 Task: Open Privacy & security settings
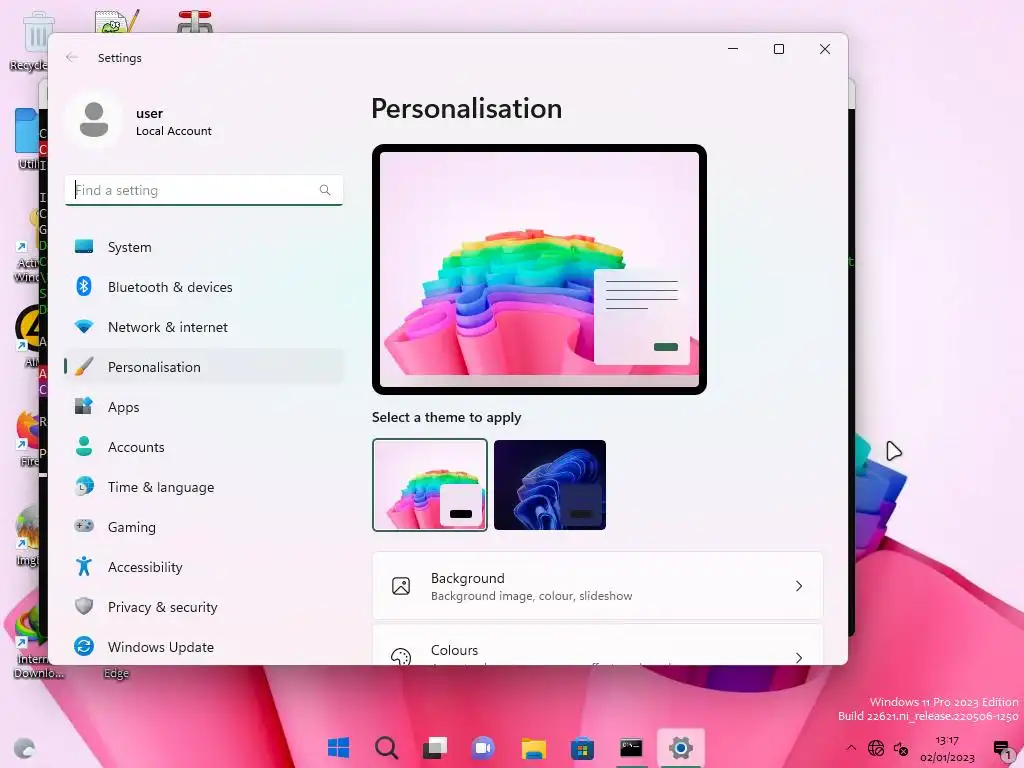tap(204, 606)
